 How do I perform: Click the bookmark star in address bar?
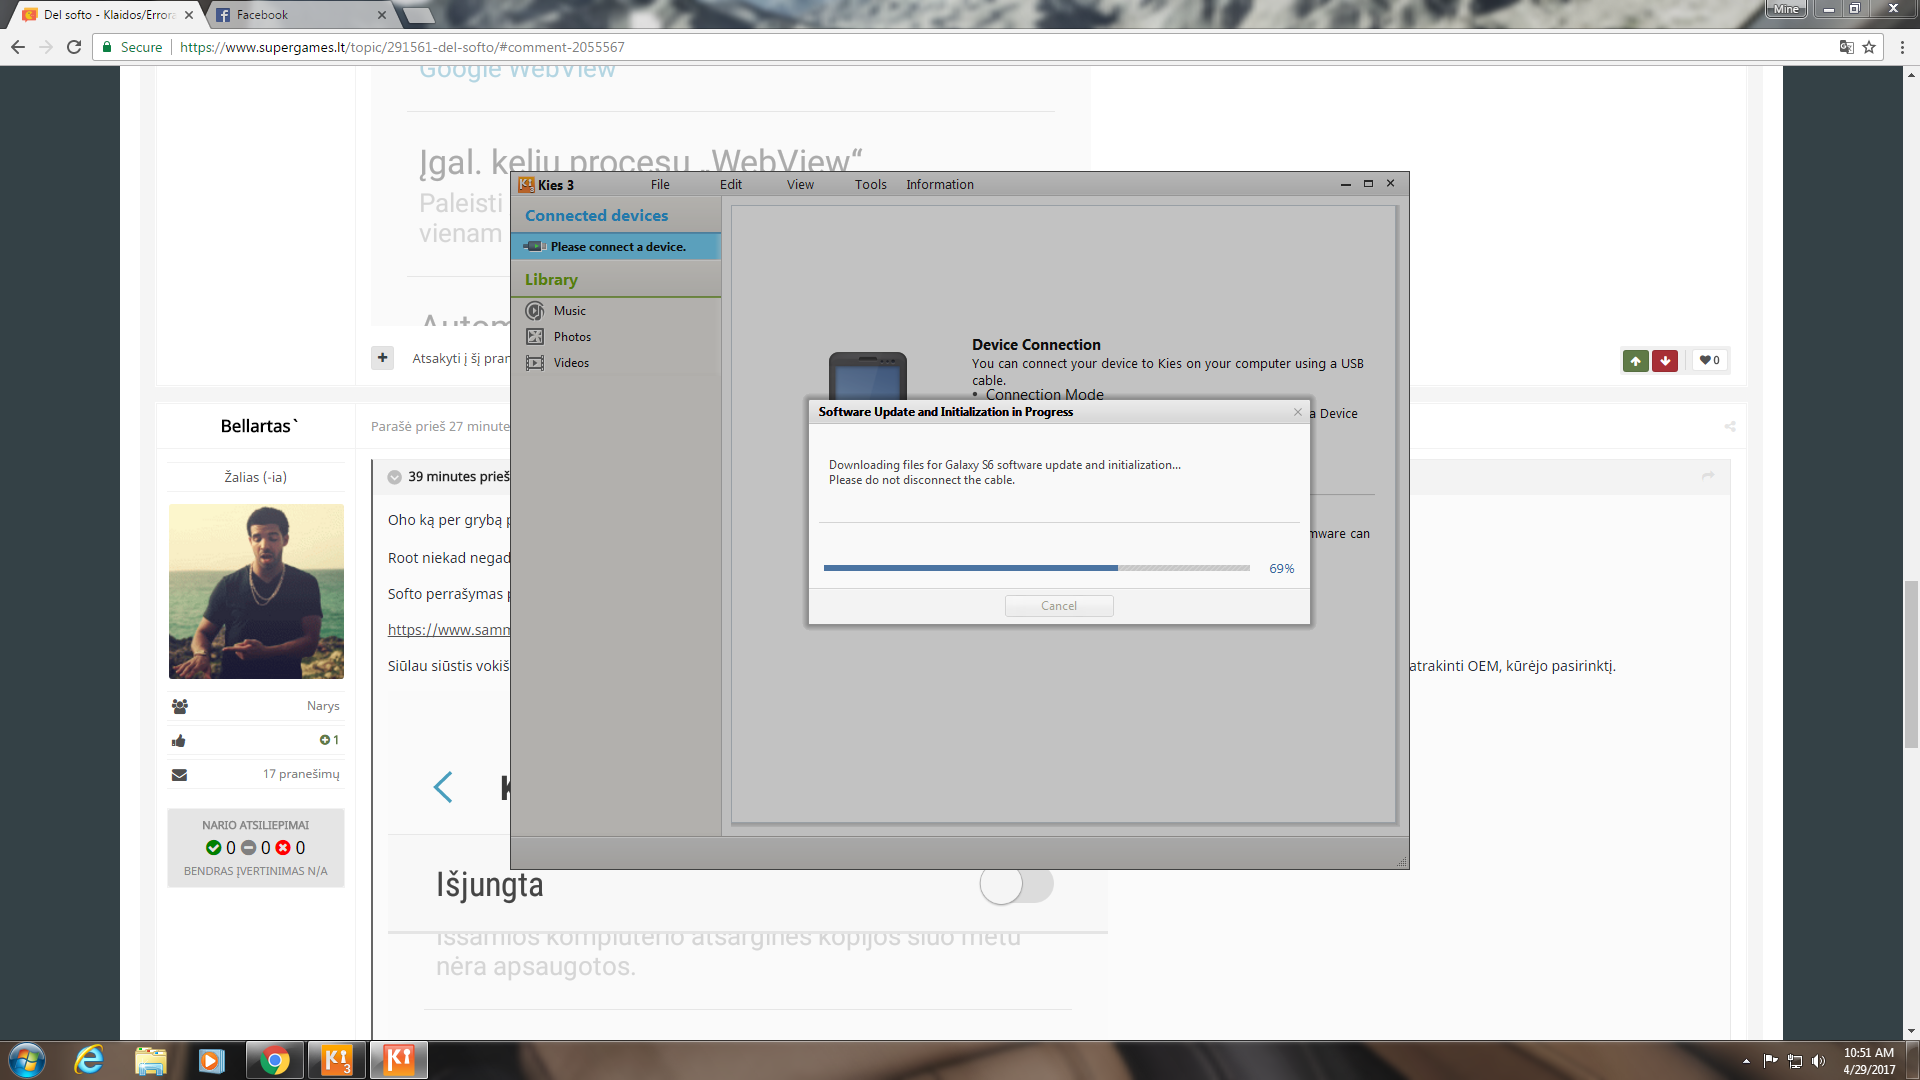[1869, 47]
